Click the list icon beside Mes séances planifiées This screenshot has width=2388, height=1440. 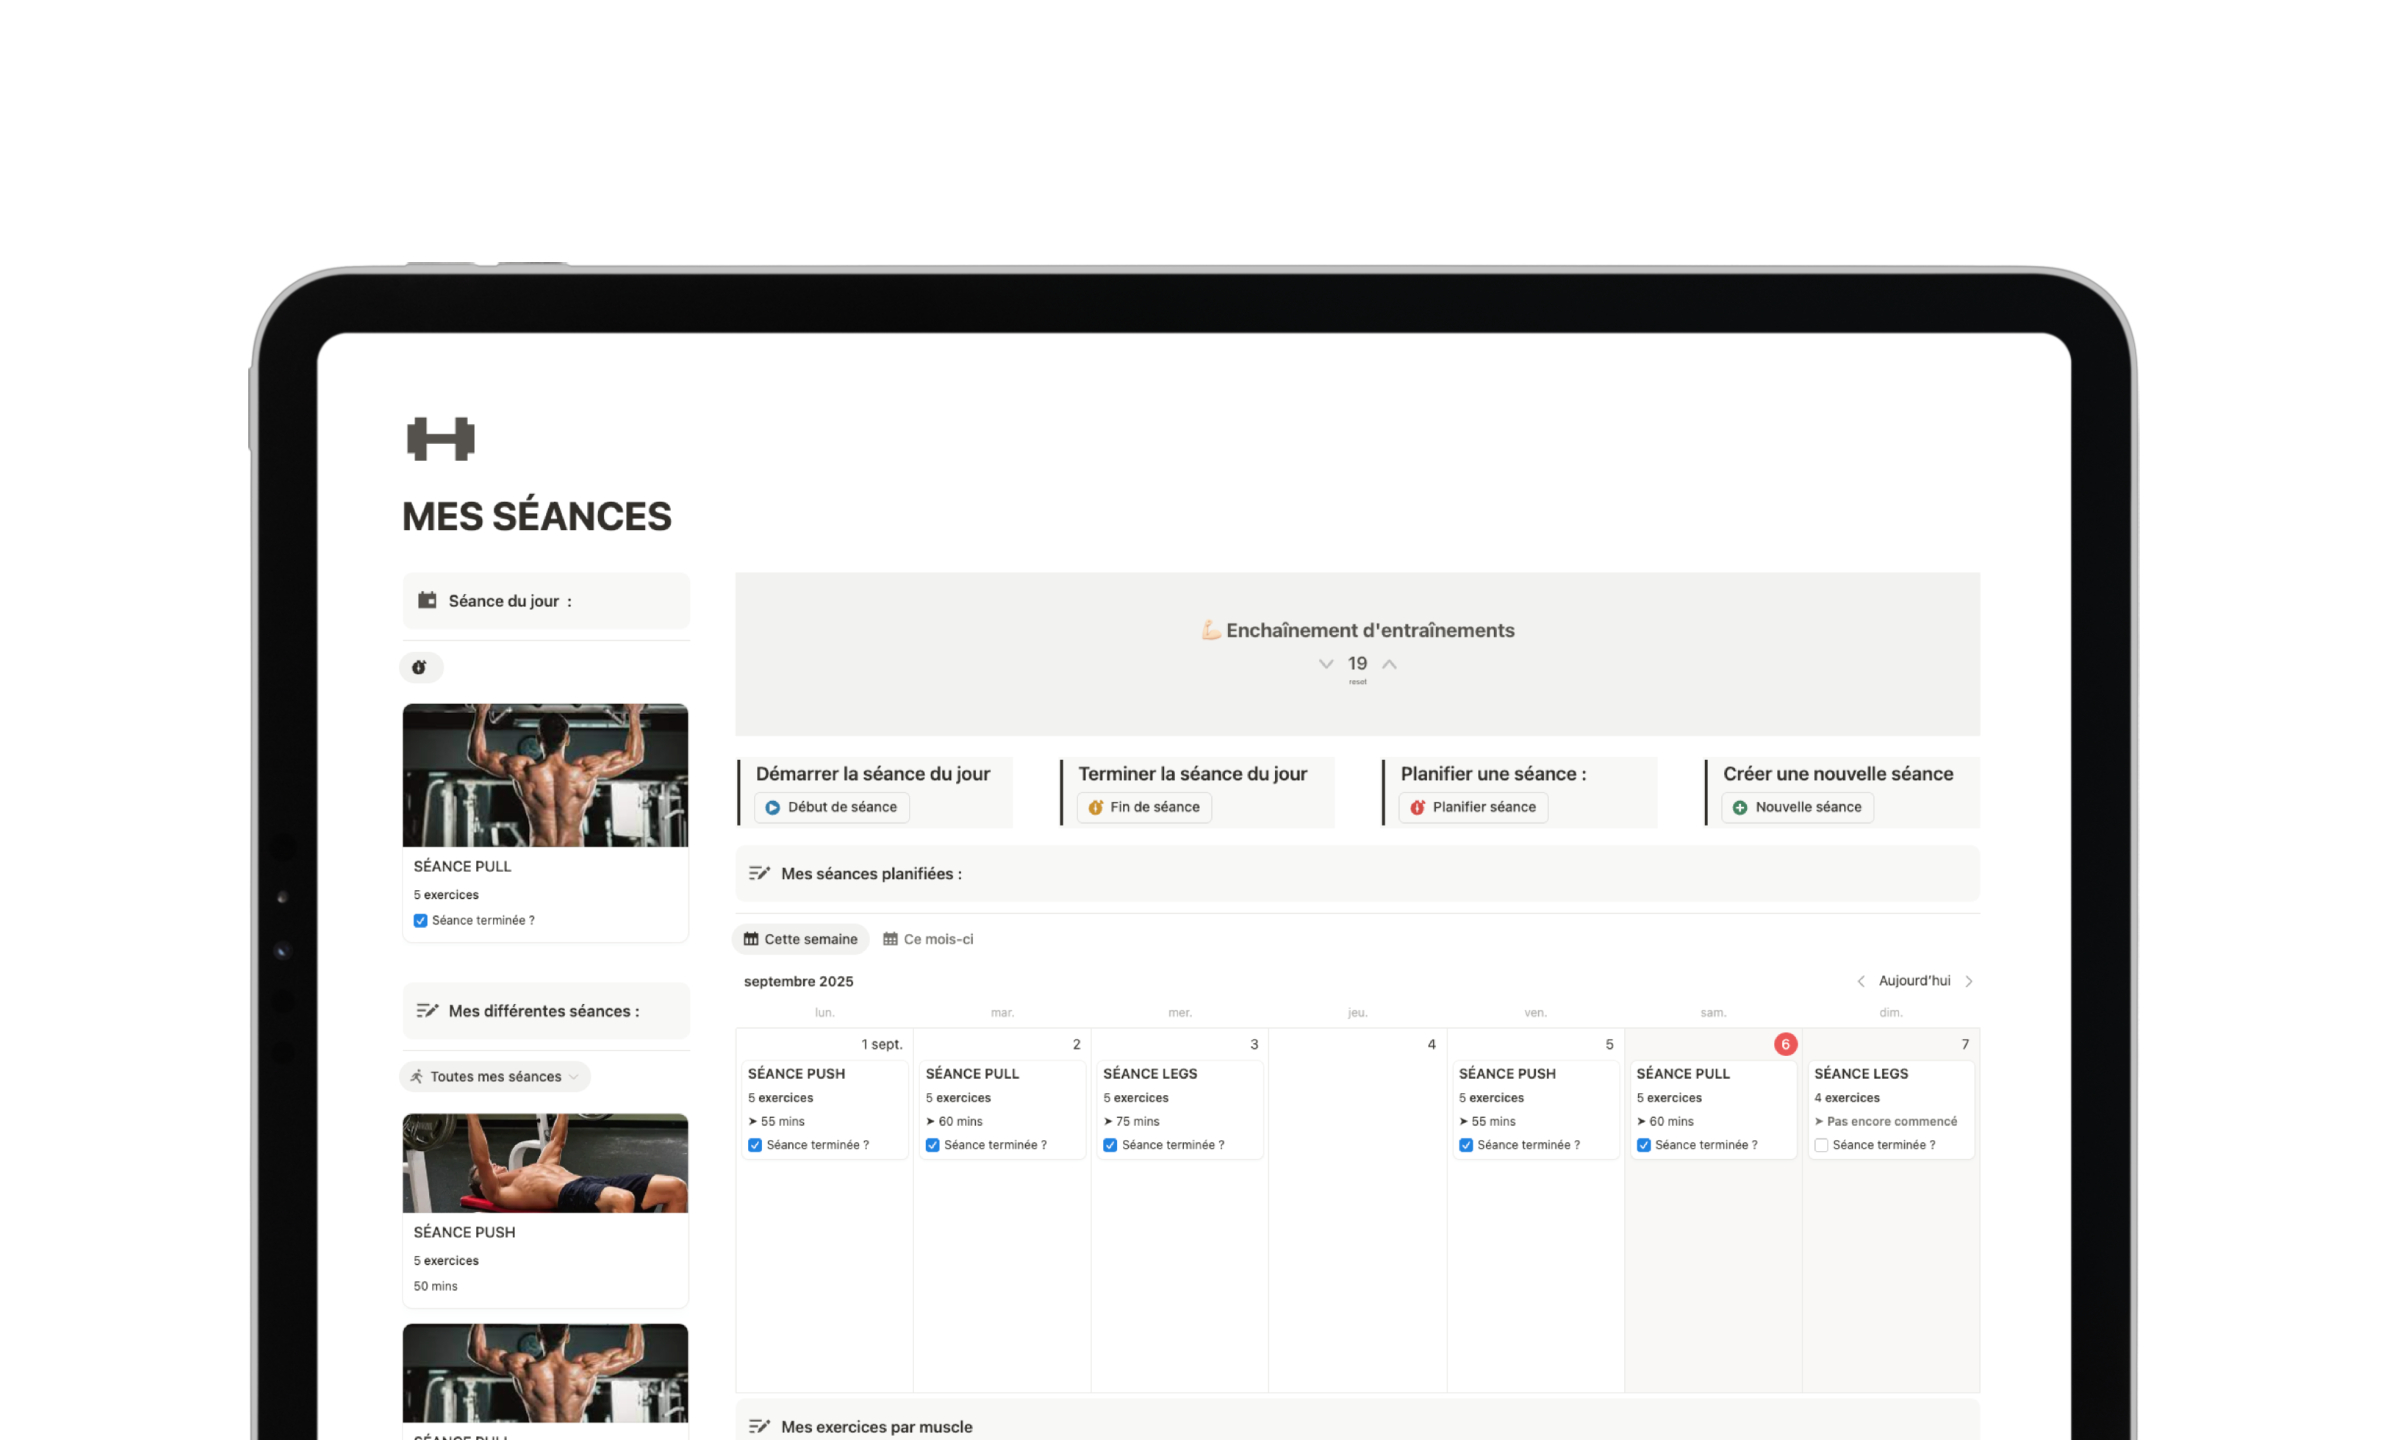pos(759,873)
